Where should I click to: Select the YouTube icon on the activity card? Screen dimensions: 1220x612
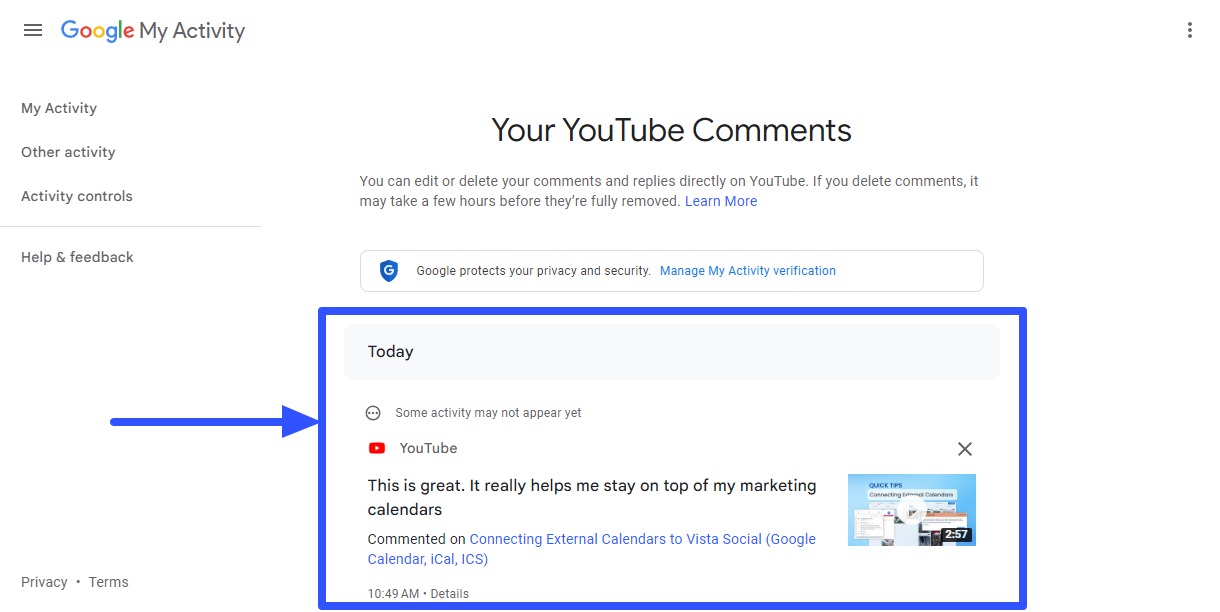pos(377,448)
